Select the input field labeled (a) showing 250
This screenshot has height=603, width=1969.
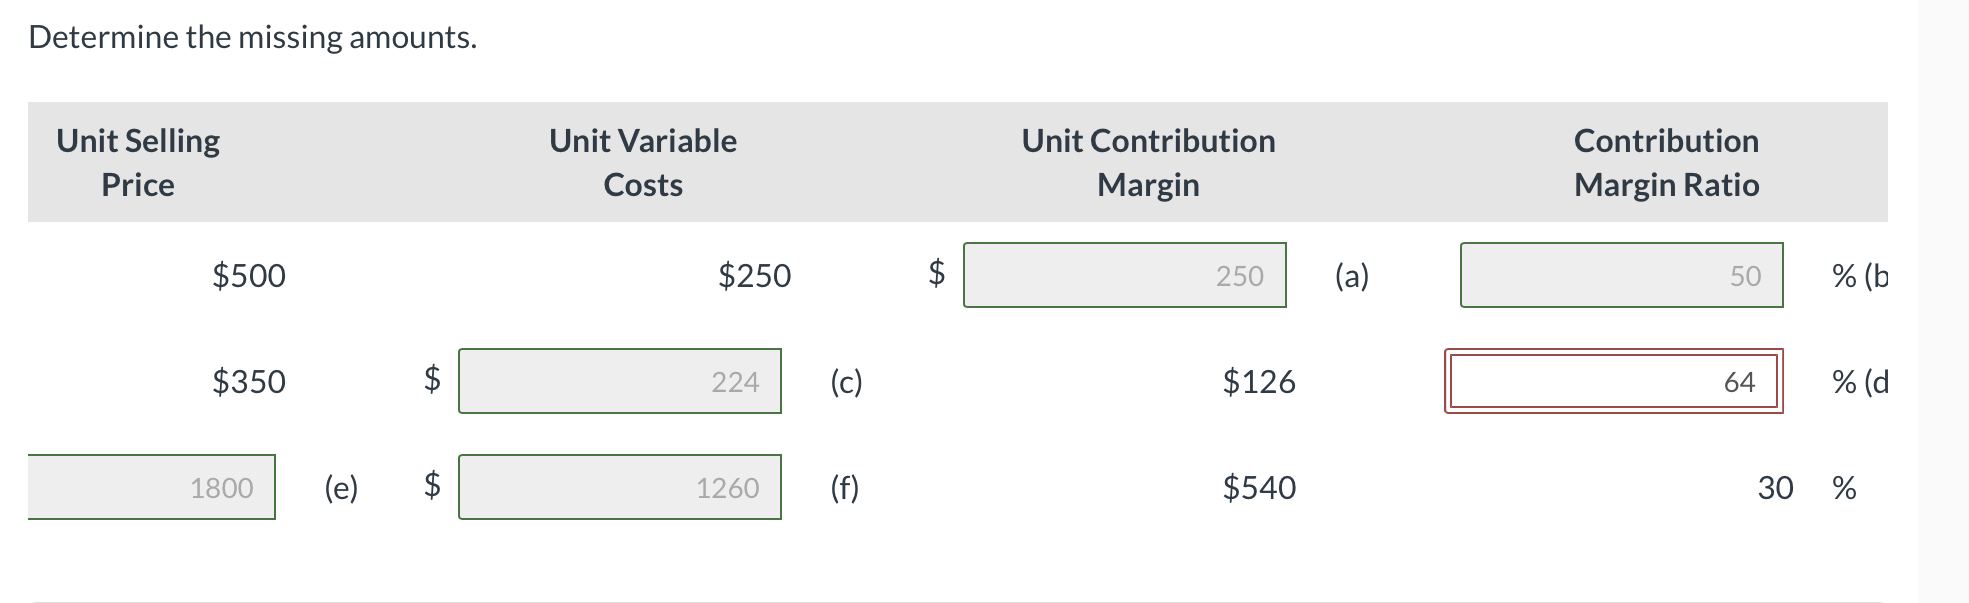[1125, 277]
